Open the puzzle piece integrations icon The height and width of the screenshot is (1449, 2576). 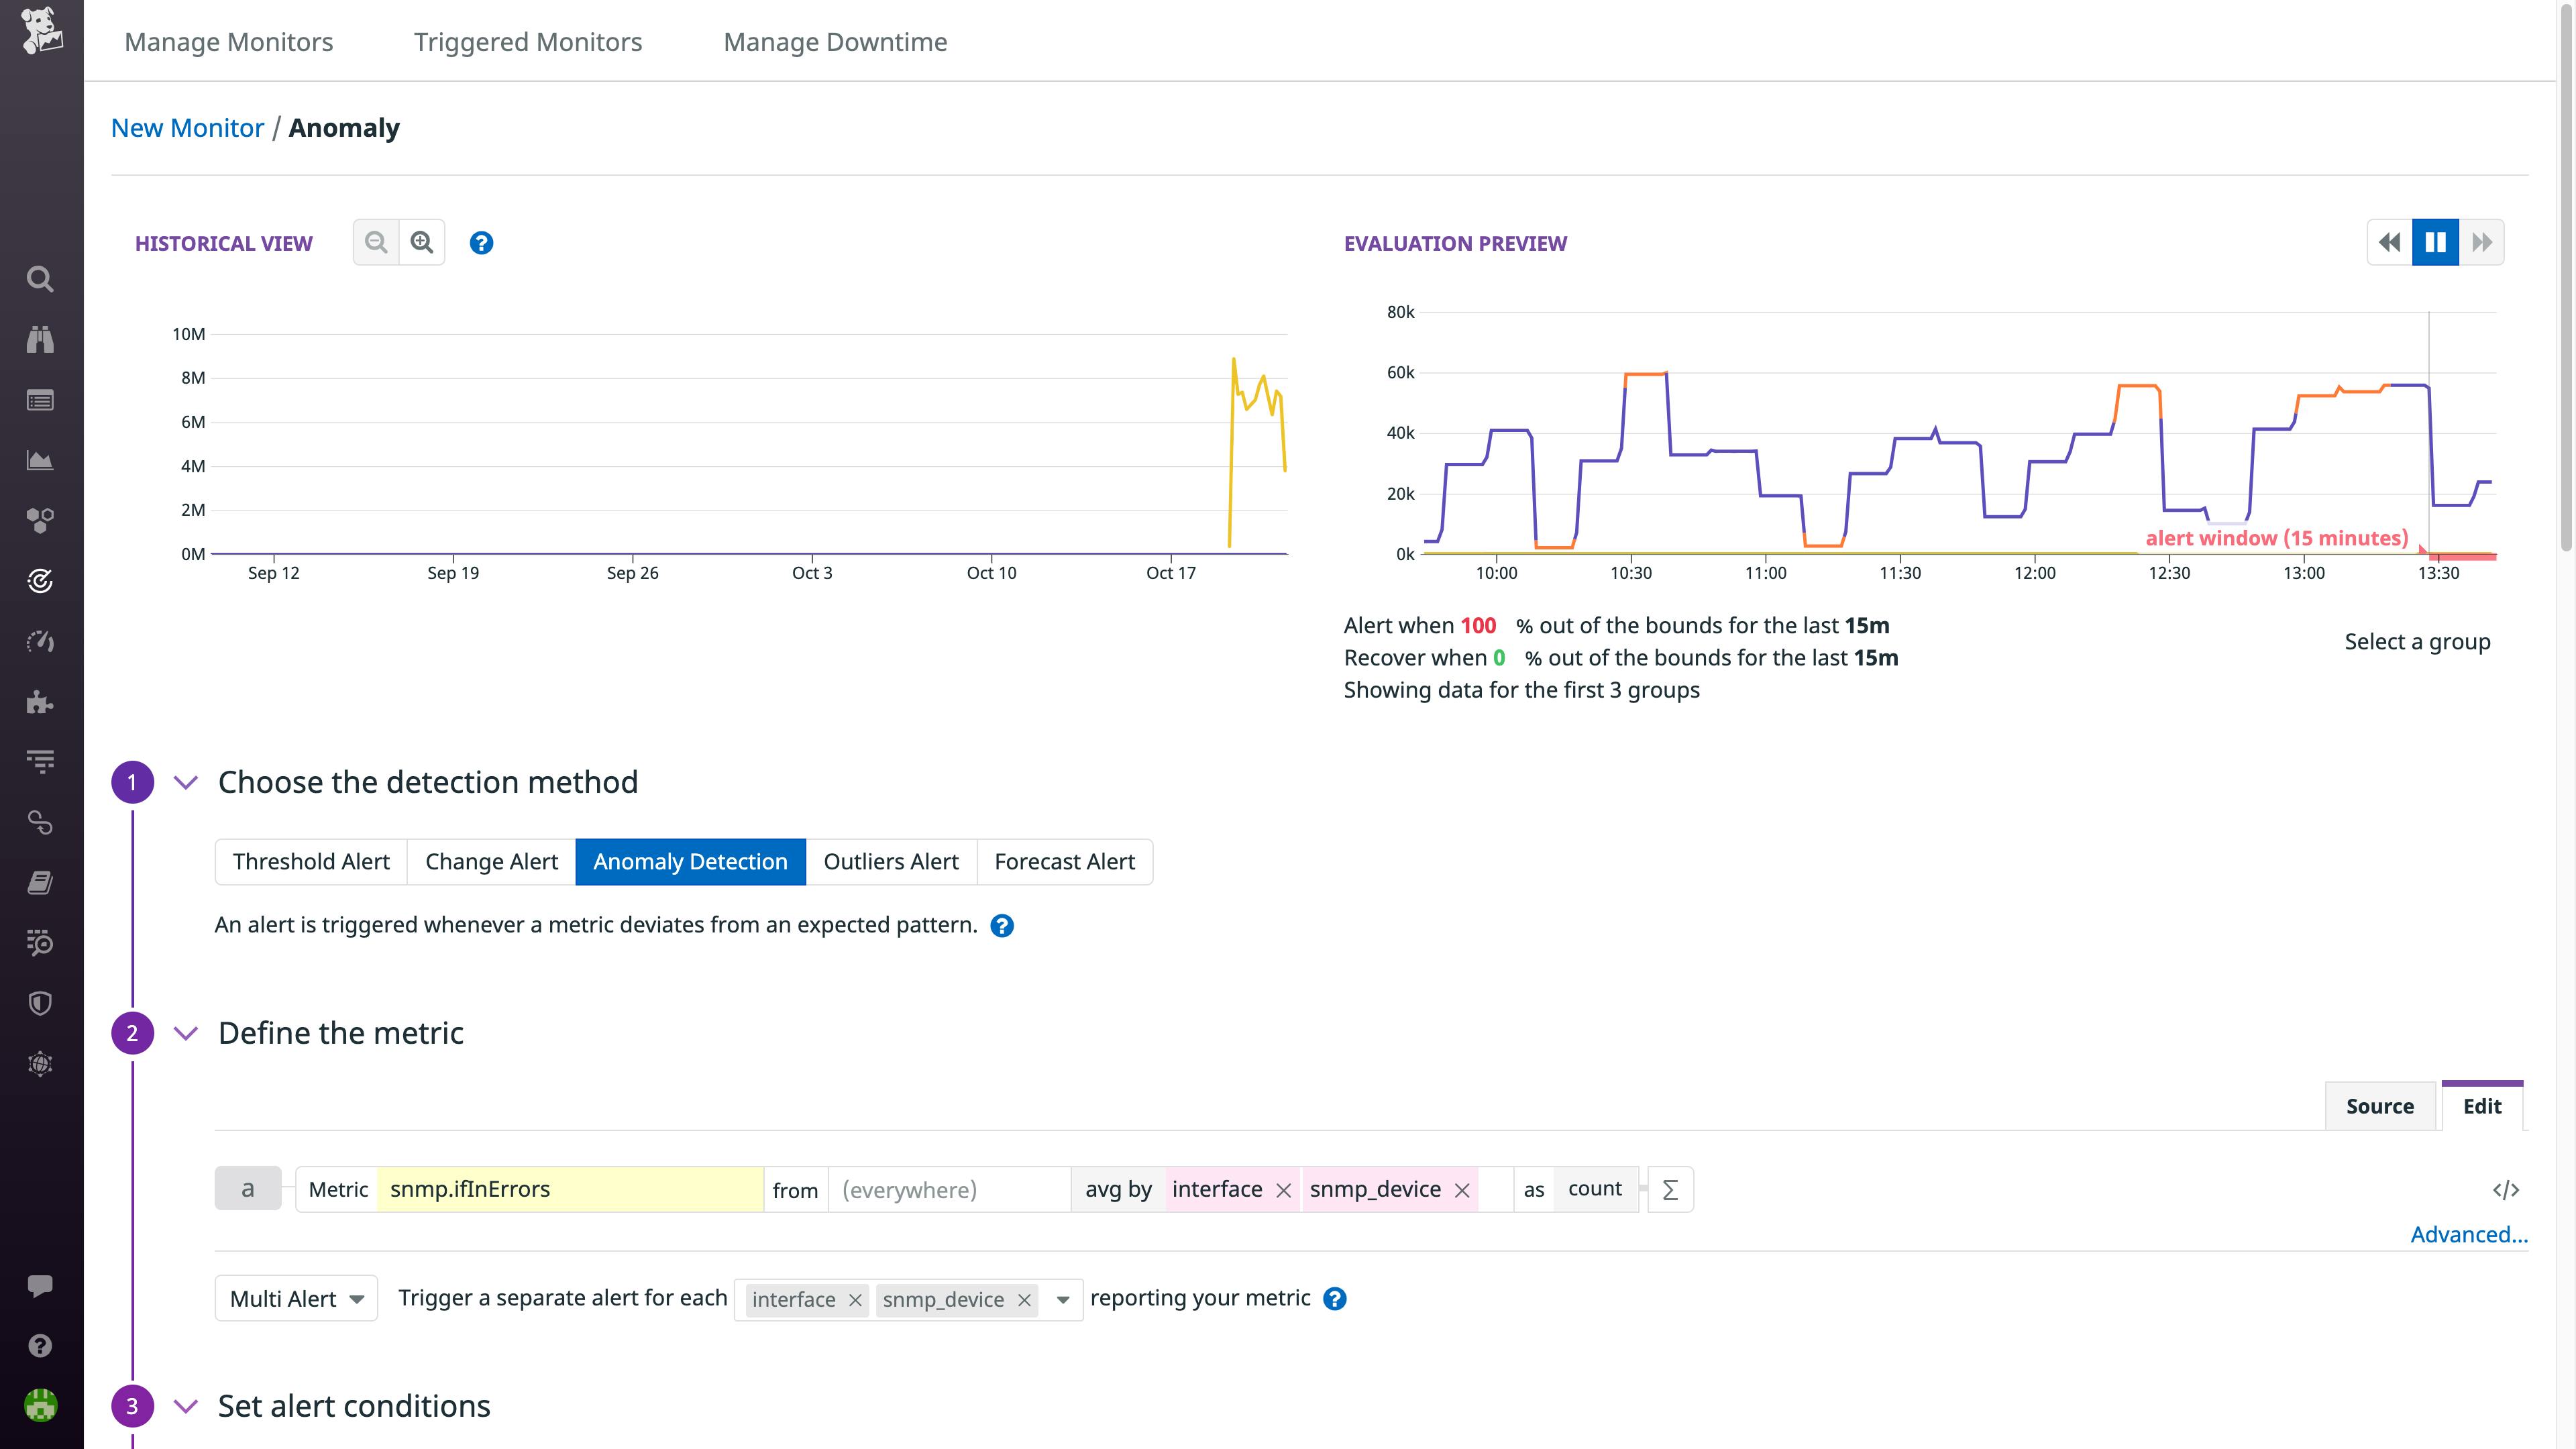point(40,702)
